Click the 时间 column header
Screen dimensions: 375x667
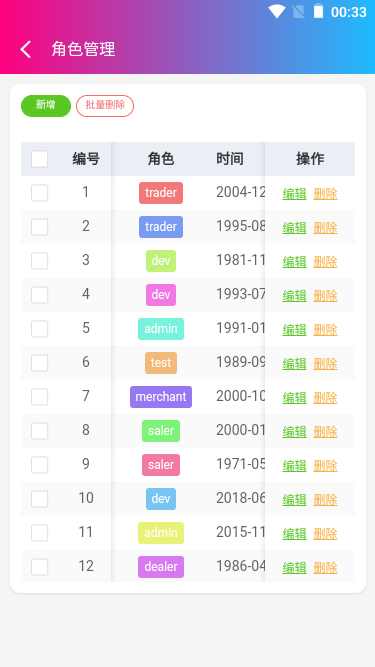(230, 159)
